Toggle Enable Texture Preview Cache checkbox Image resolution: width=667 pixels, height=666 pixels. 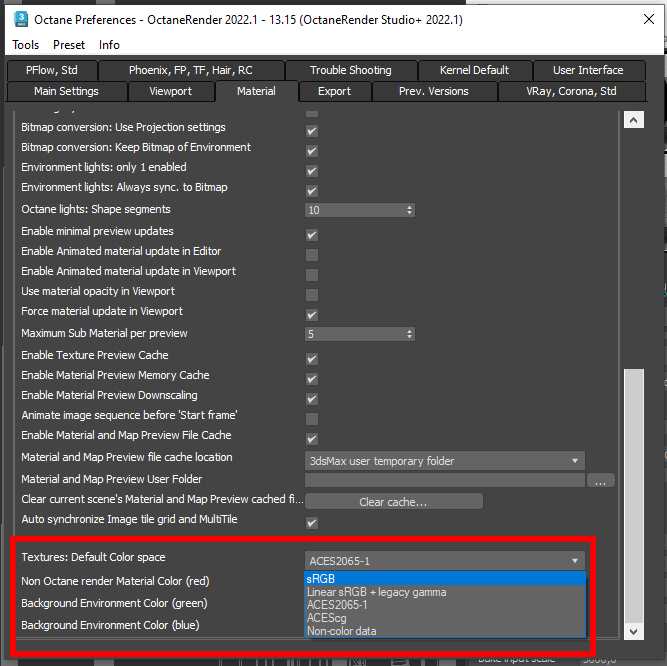click(x=312, y=359)
